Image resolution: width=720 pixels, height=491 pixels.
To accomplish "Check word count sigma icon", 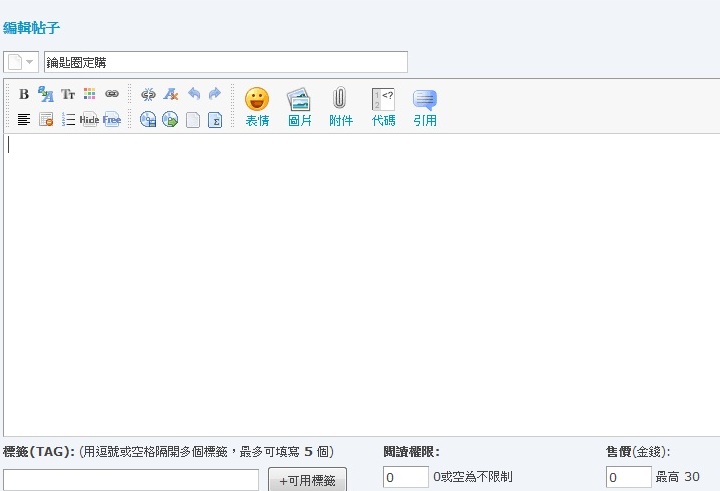I will point(215,120).
